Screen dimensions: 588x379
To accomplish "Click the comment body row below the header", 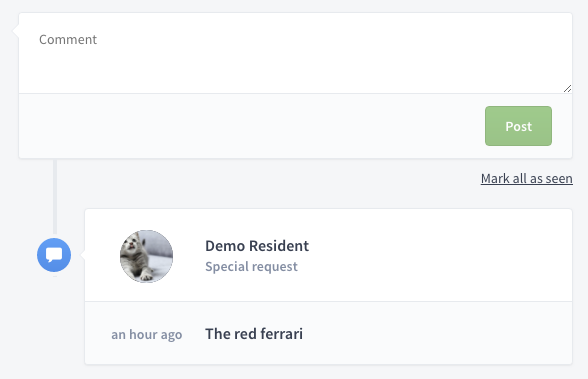I will pos(328,333).
